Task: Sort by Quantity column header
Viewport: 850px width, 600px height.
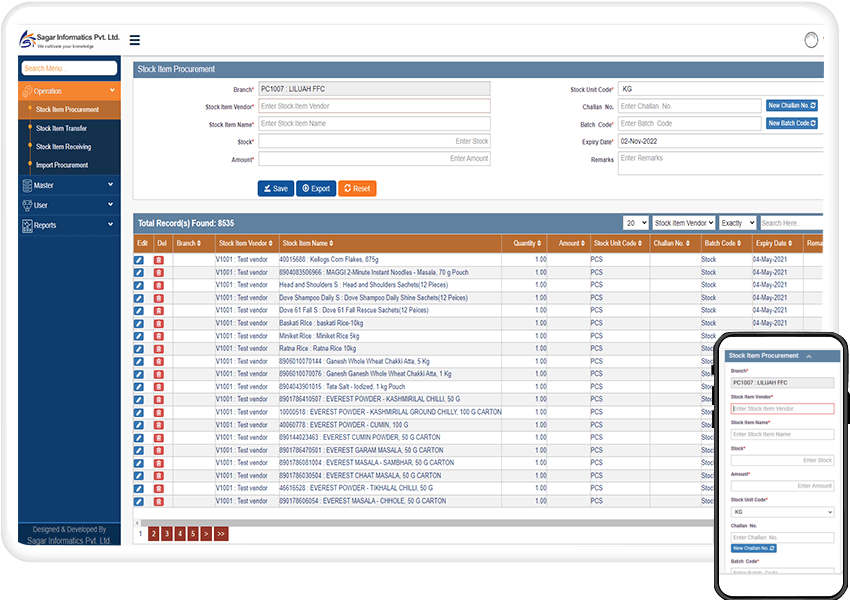Action: tap(527, 243)
